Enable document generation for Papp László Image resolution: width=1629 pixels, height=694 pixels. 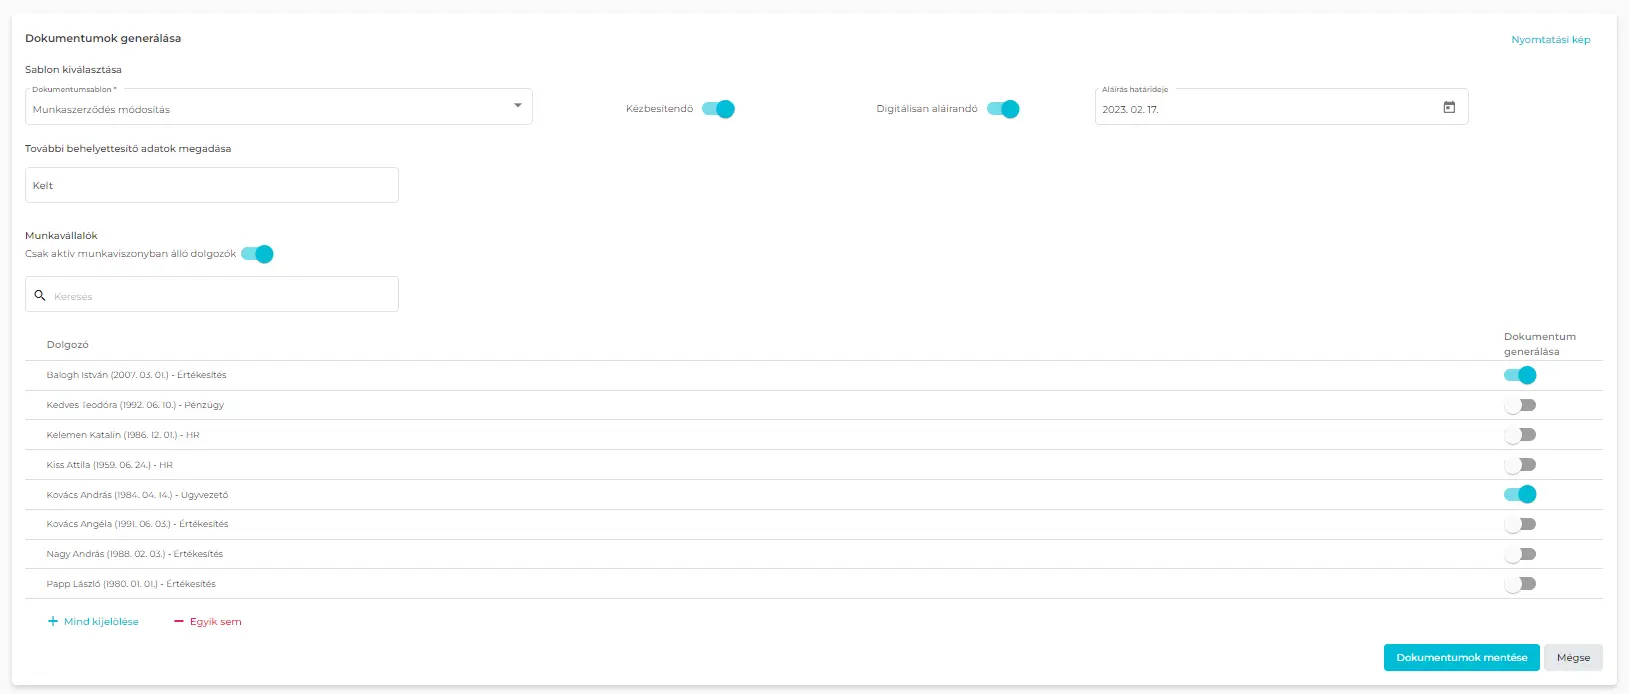pyautogui.click(x=1520, y=584)
